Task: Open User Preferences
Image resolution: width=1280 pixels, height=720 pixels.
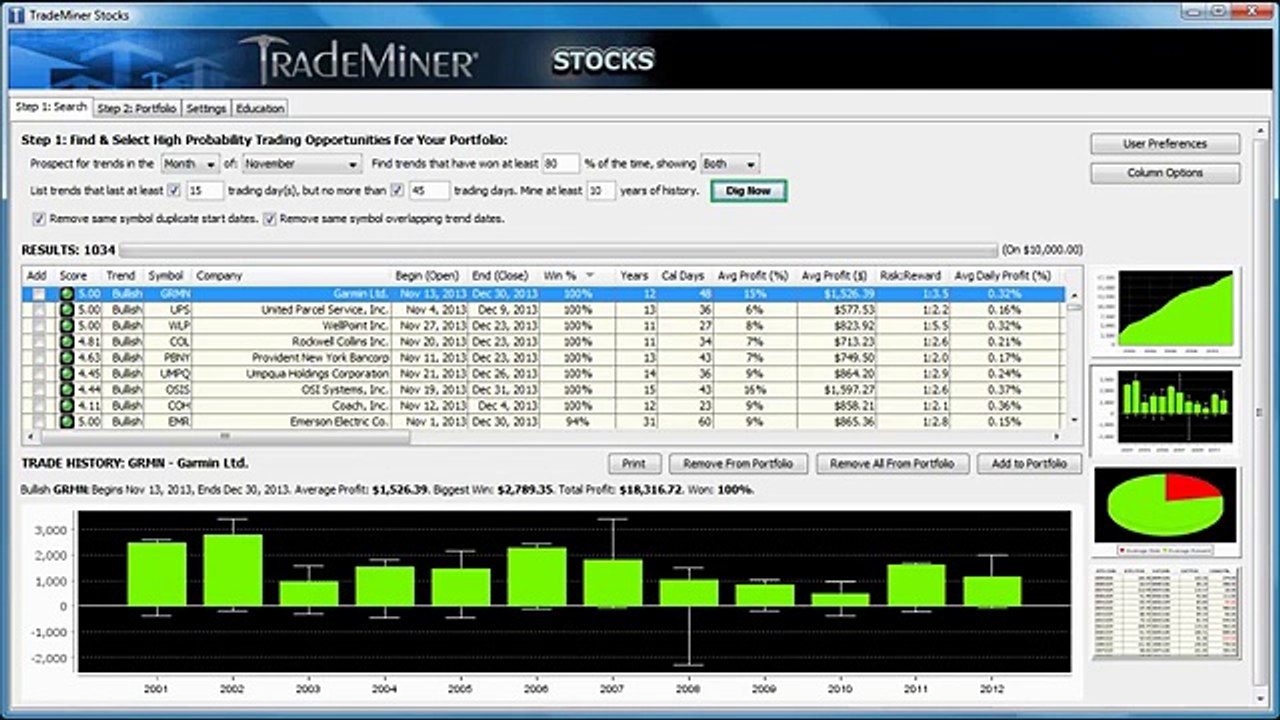Action: pyautogui.click(x=1165, y=144)
